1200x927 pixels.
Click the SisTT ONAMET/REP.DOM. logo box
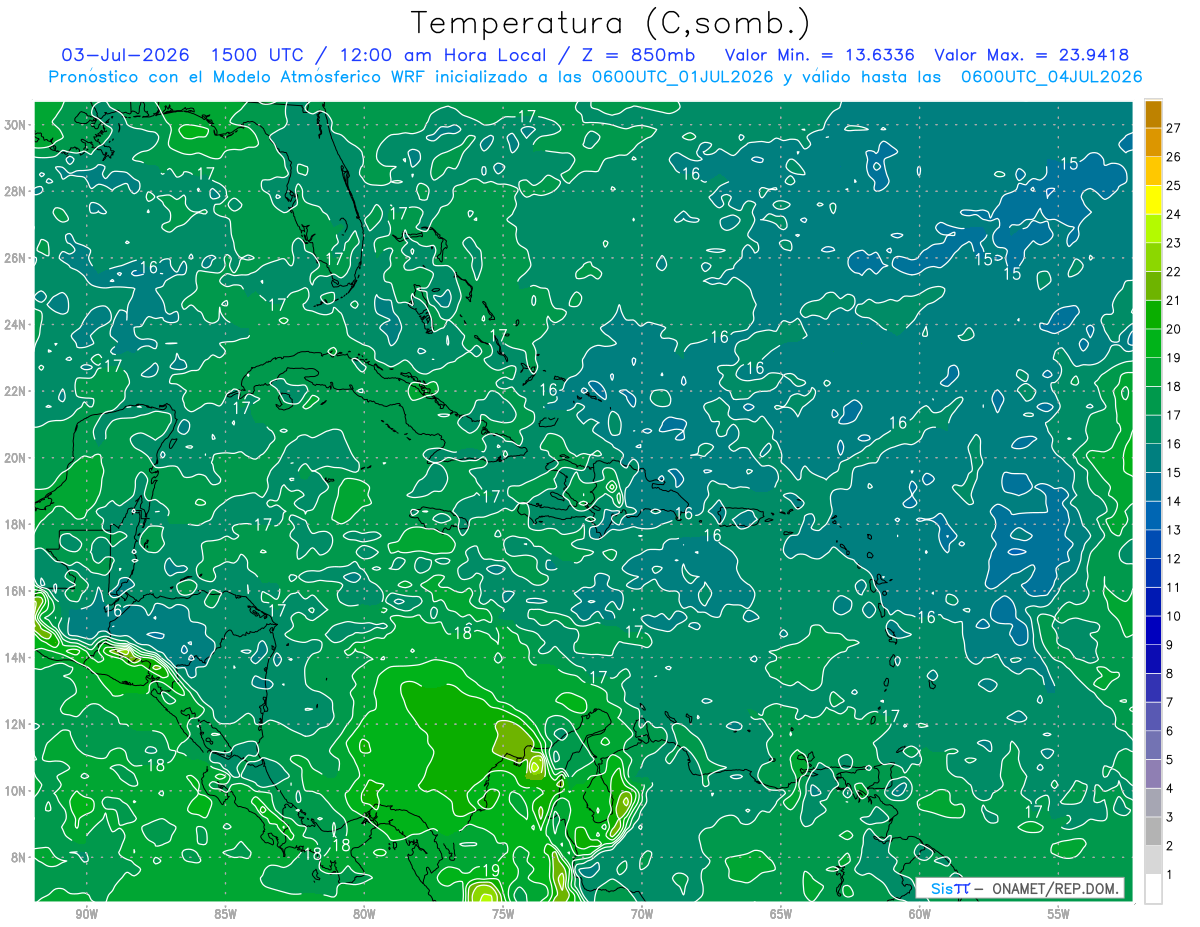point(1021,888)
